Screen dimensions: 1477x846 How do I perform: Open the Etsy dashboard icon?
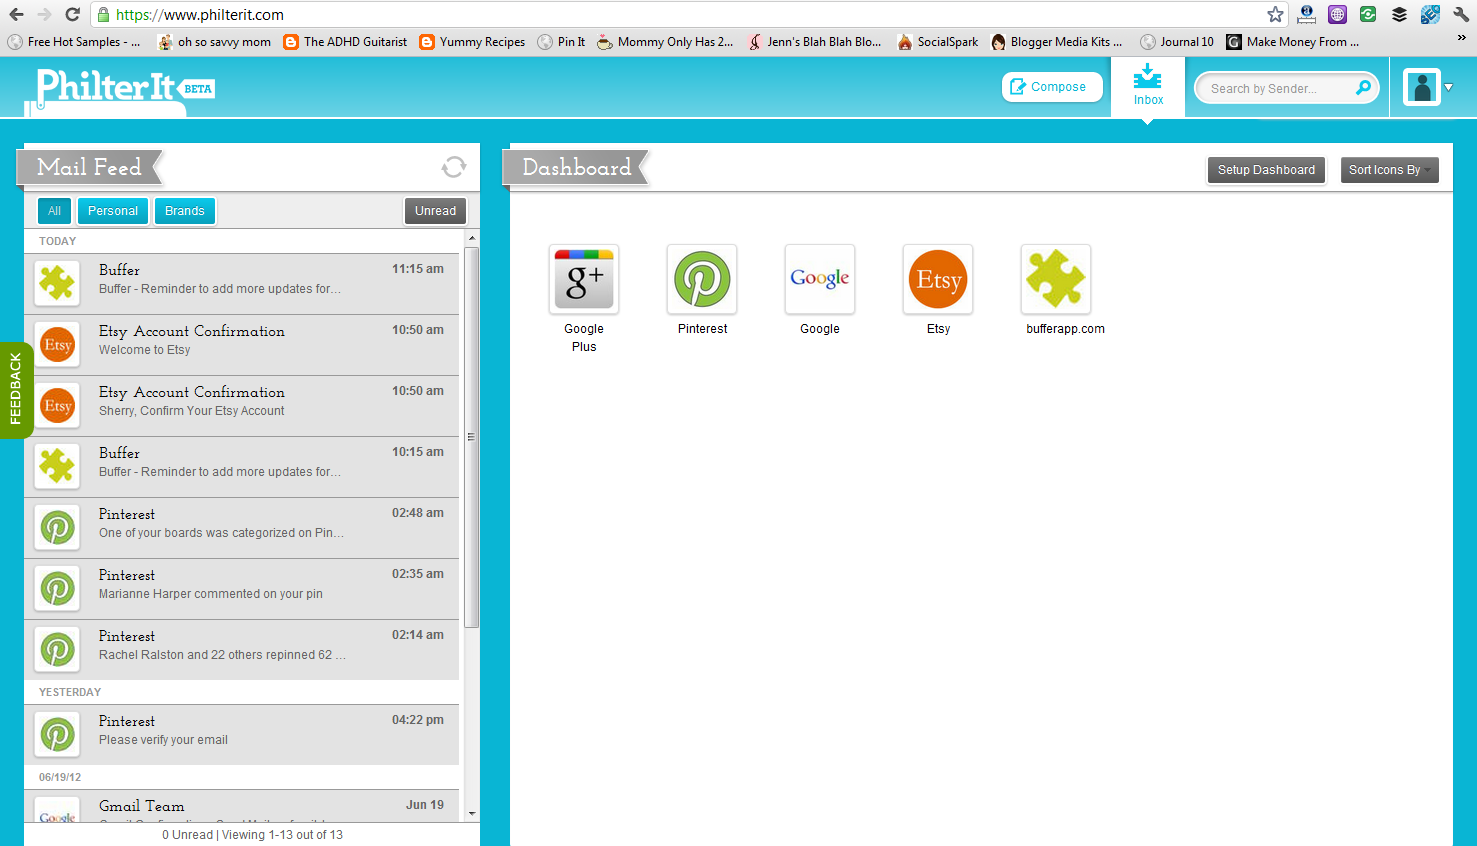(938, 279)
